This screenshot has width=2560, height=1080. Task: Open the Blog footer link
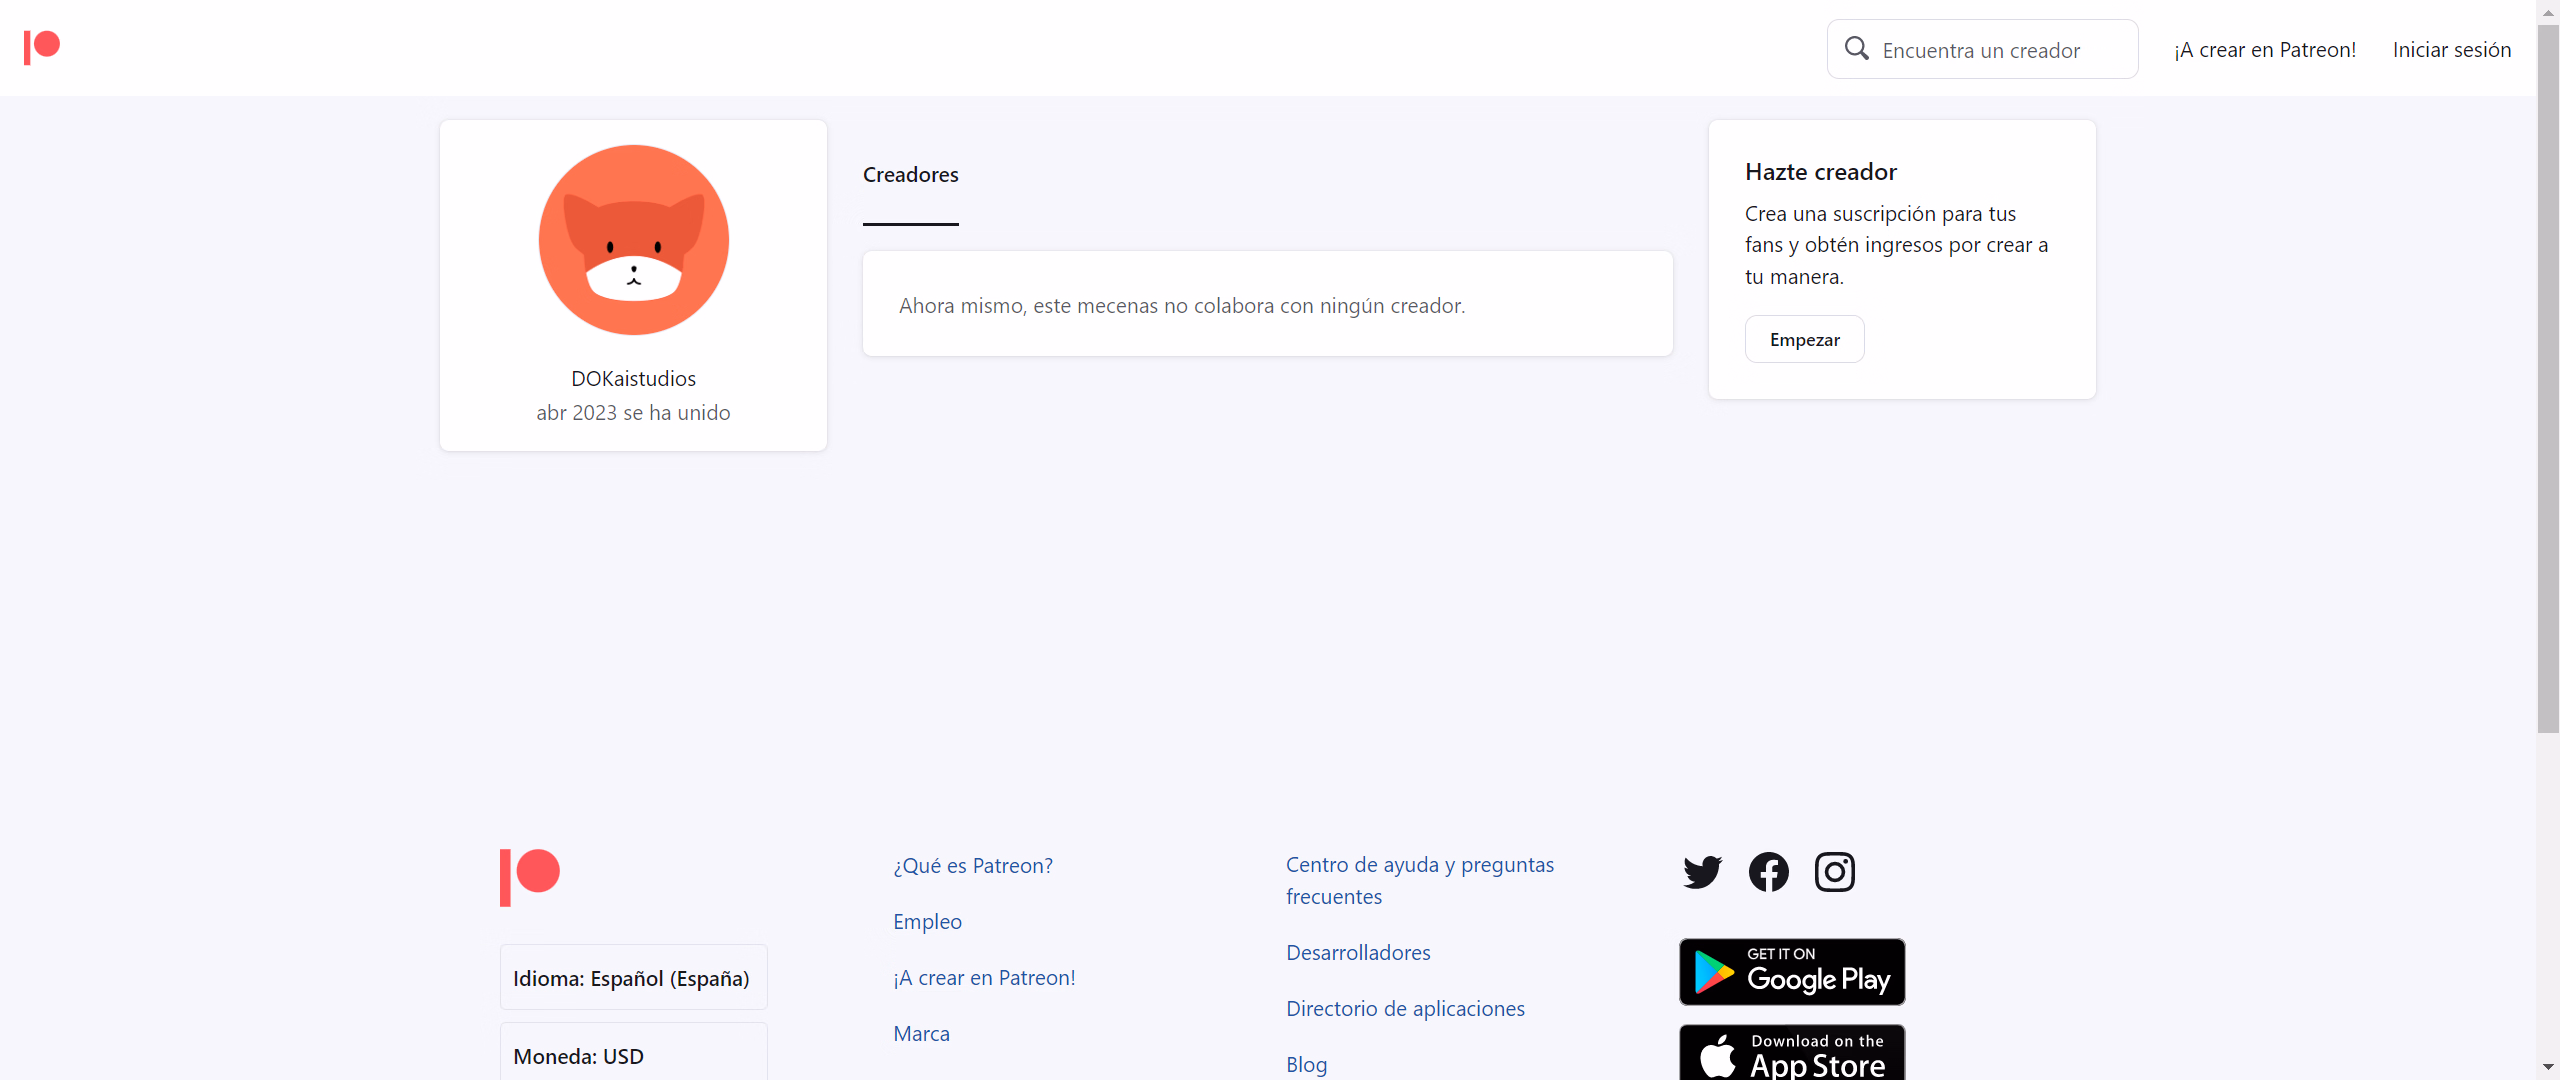1307,1065
